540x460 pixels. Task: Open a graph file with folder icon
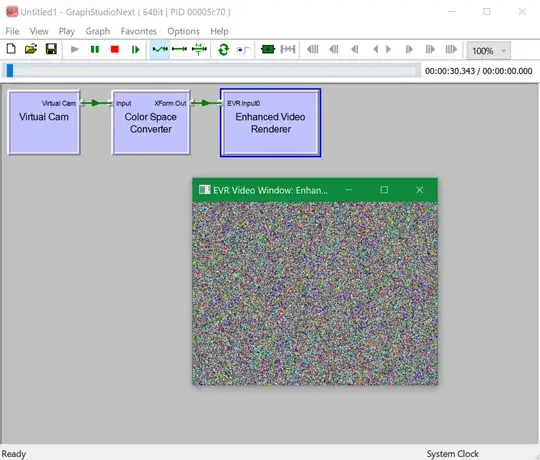pos(31,49)
